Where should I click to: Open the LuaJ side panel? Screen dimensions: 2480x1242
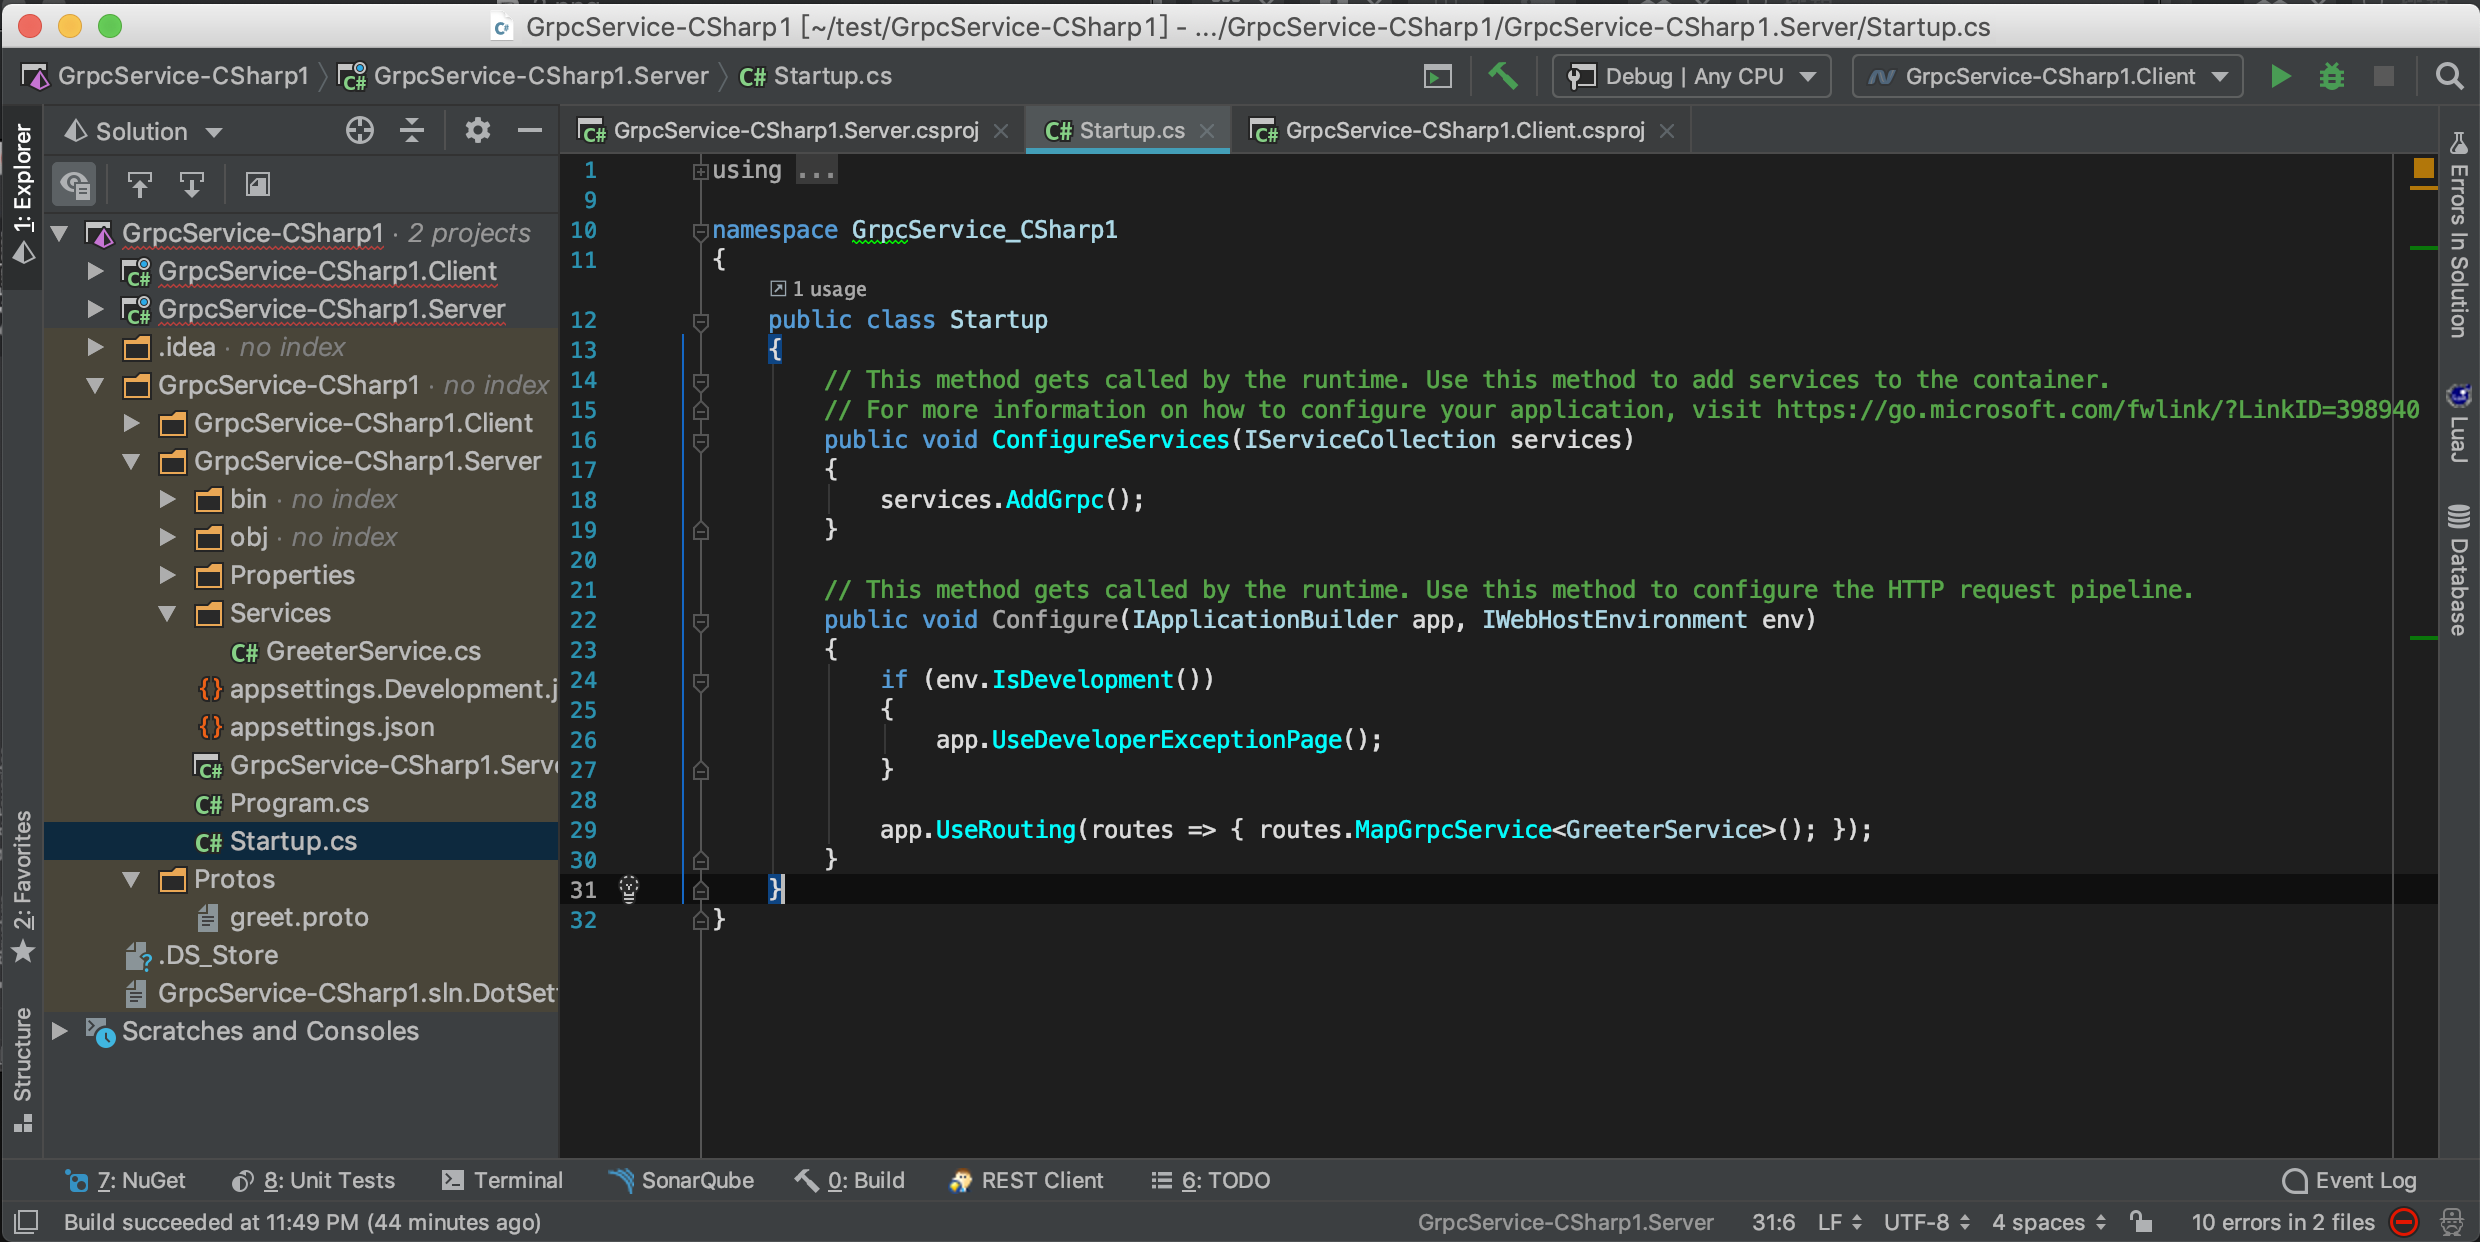2458,422
